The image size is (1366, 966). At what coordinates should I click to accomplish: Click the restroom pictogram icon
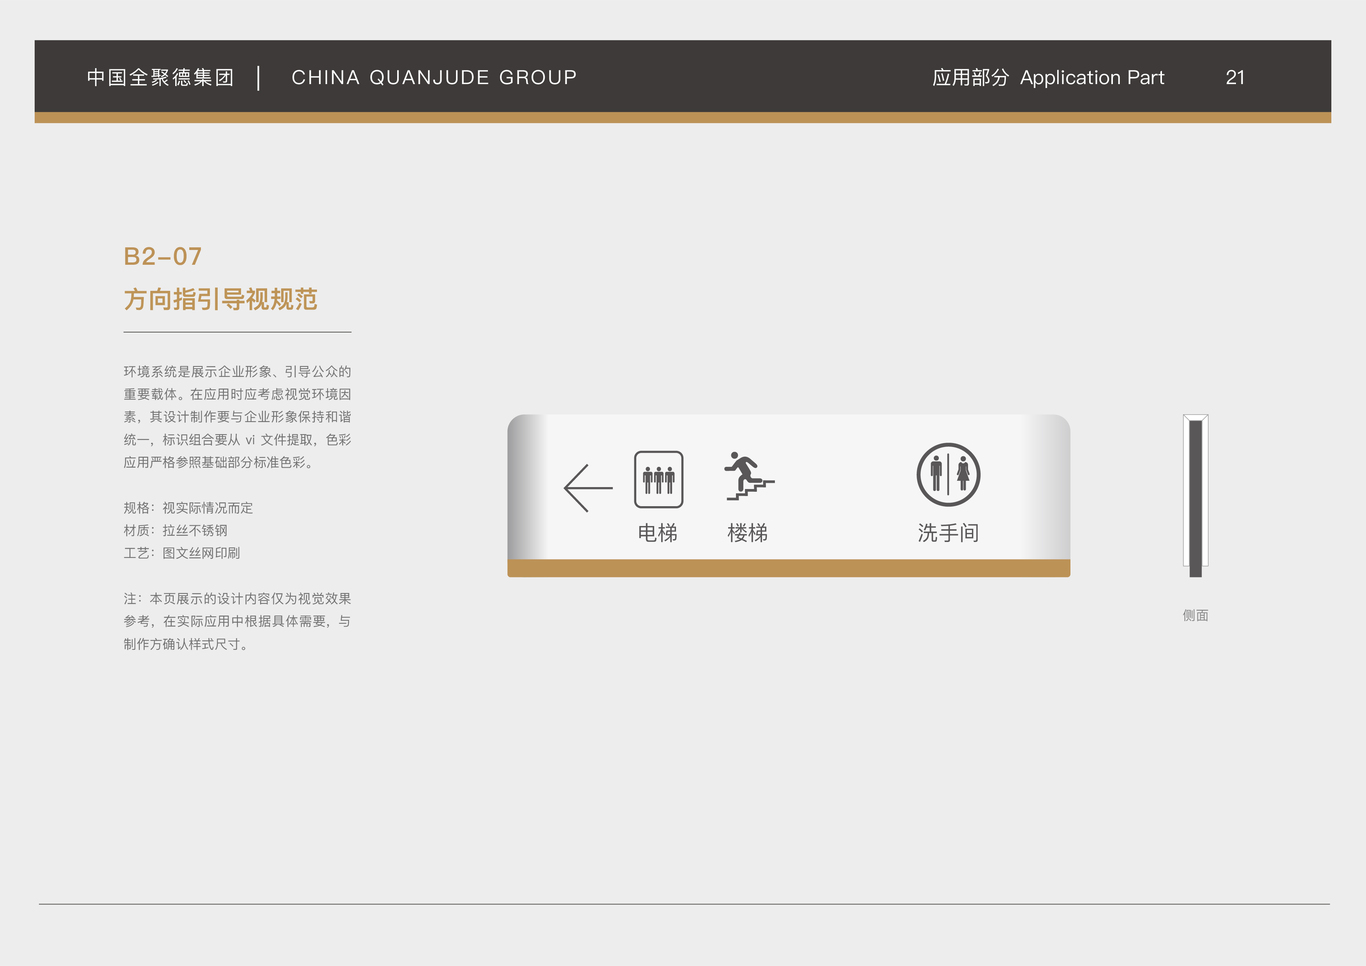[x=948, y=475]
